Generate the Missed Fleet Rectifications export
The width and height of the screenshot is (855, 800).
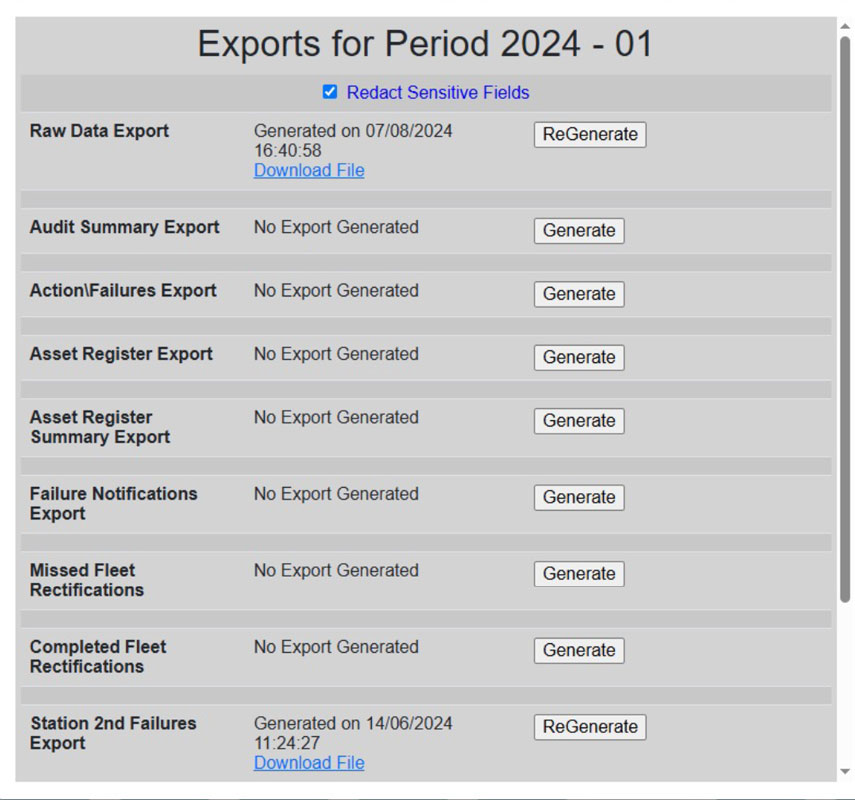(x=579, y=574)
